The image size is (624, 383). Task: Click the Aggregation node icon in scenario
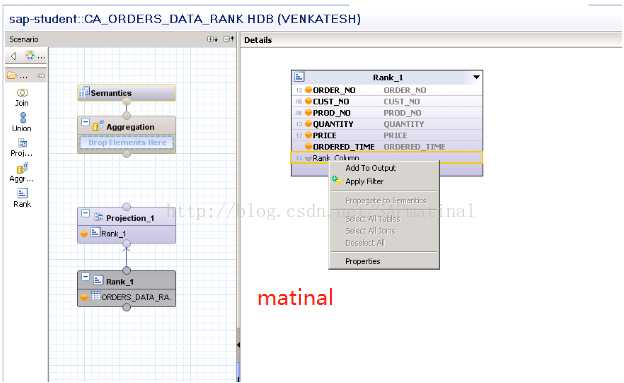(x=98, y=126)
